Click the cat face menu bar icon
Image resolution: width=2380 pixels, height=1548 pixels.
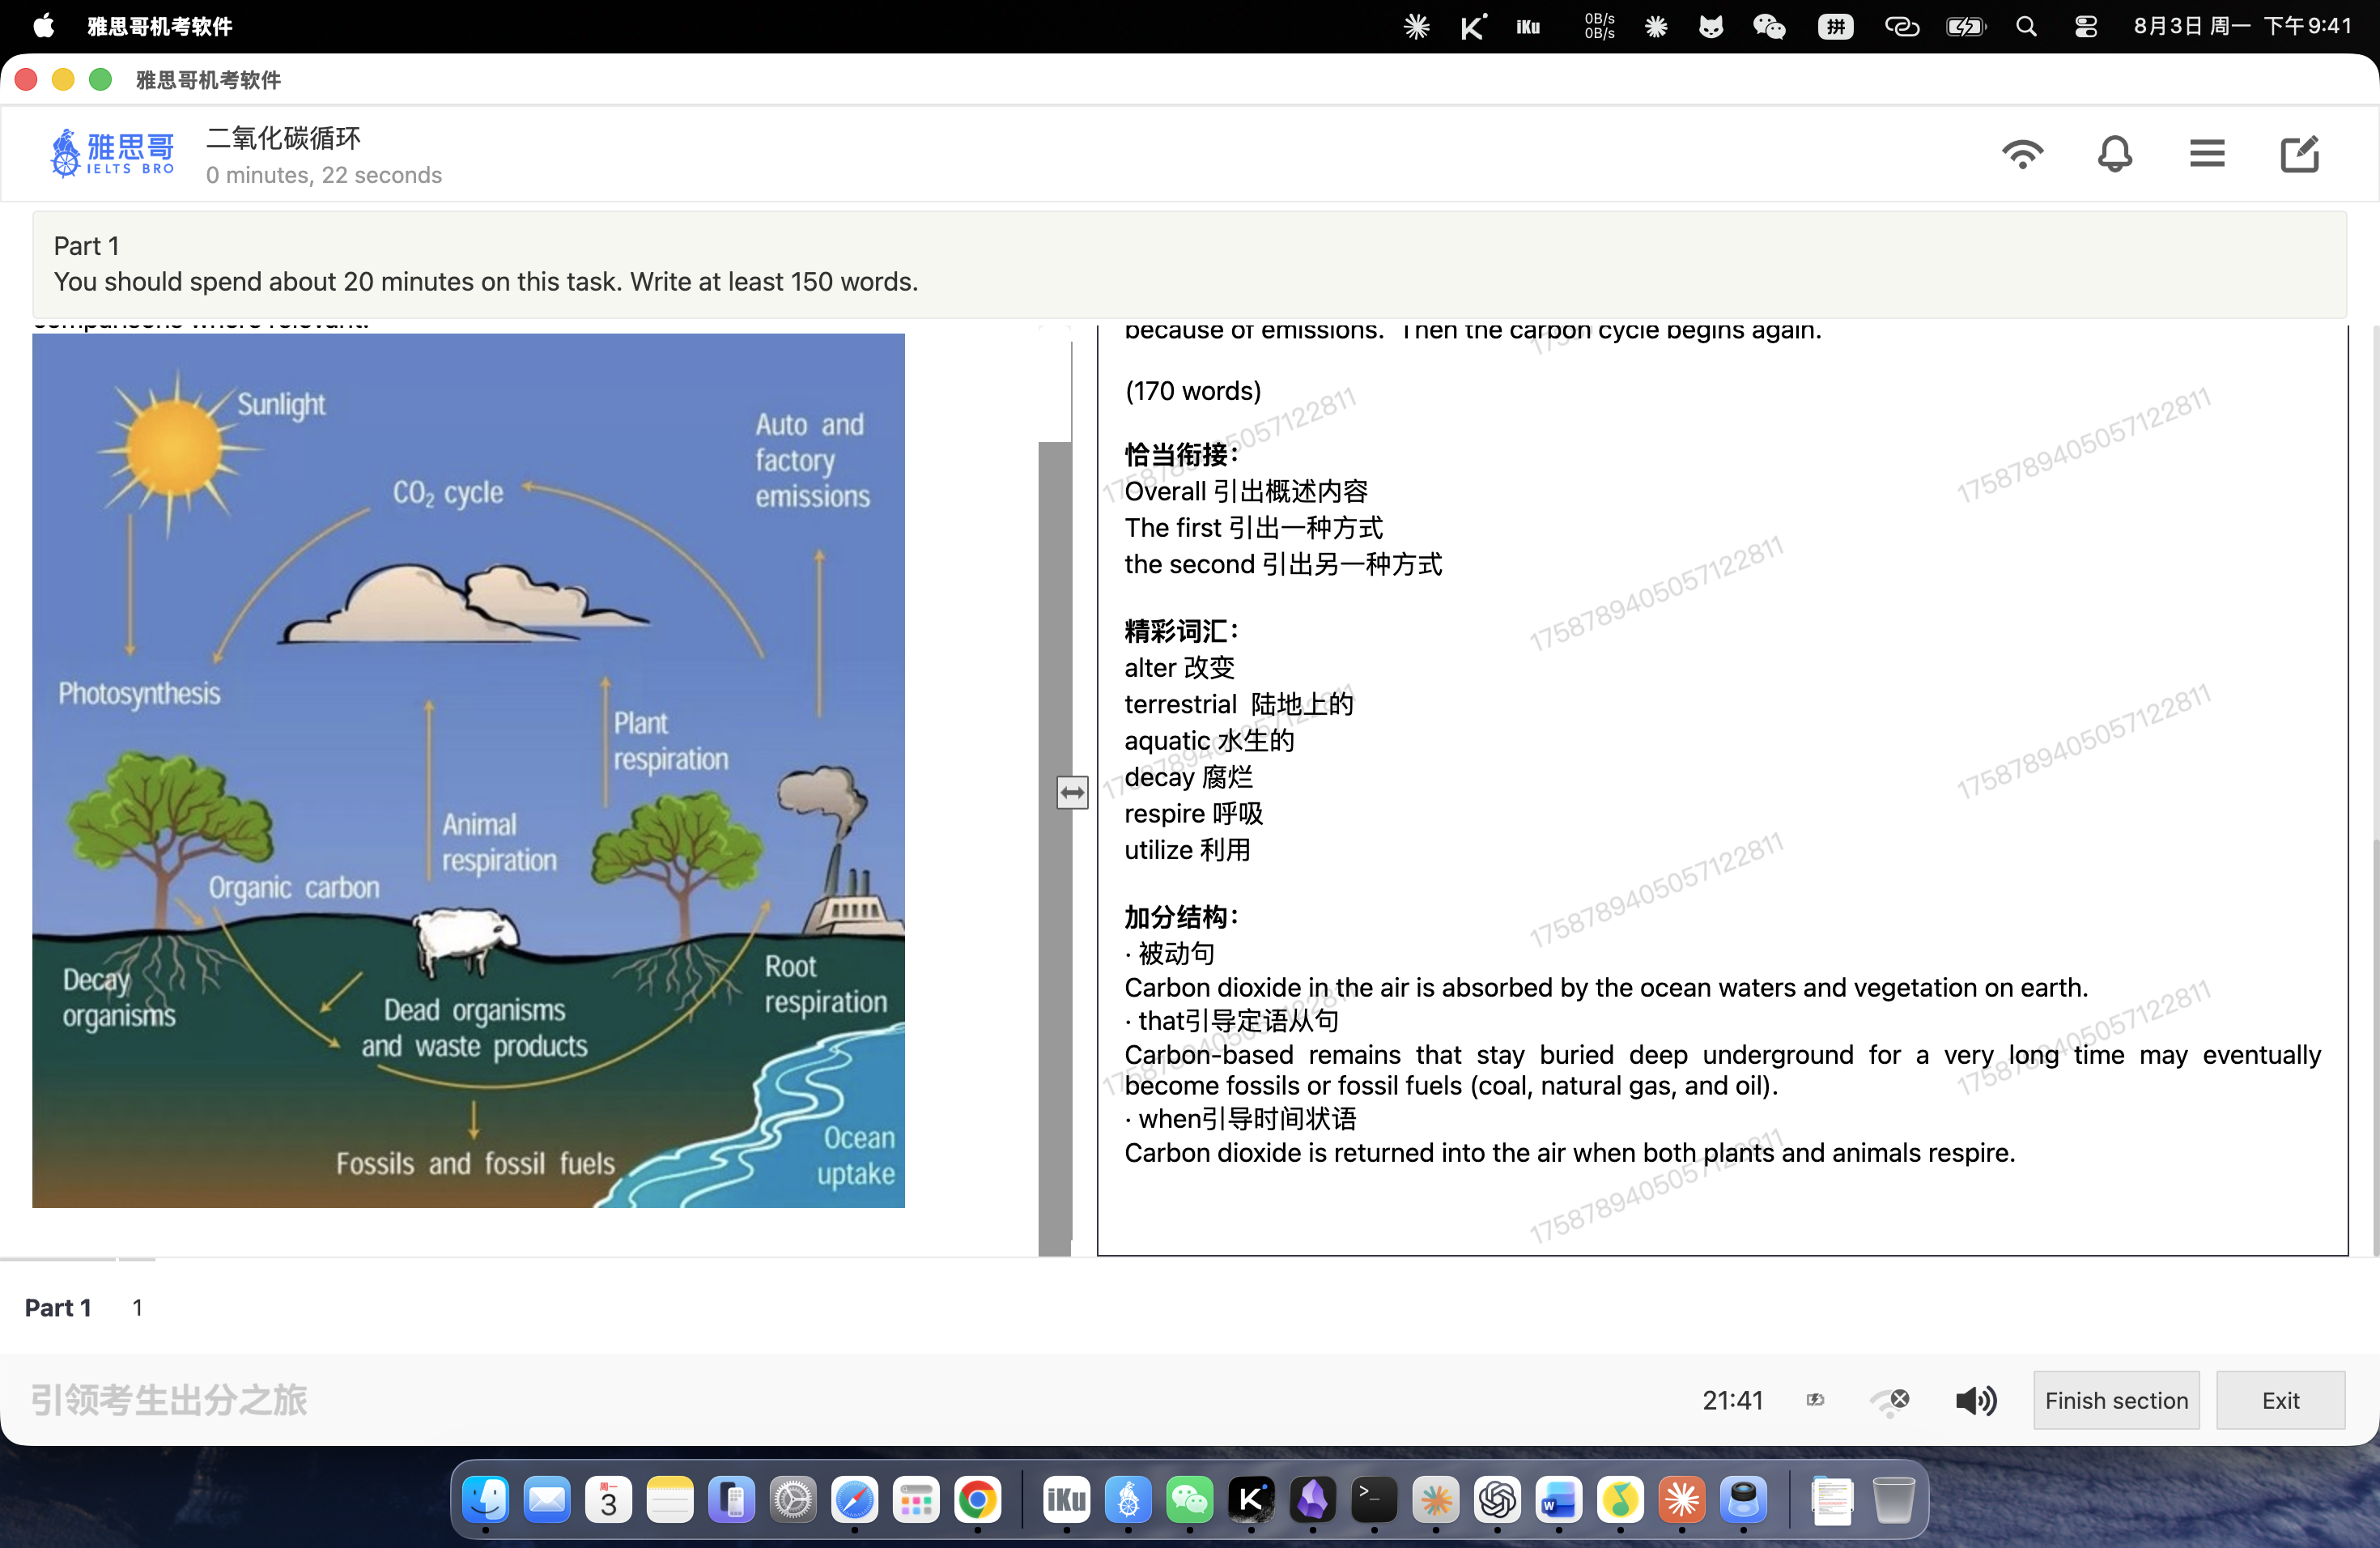pos(1711,26)
